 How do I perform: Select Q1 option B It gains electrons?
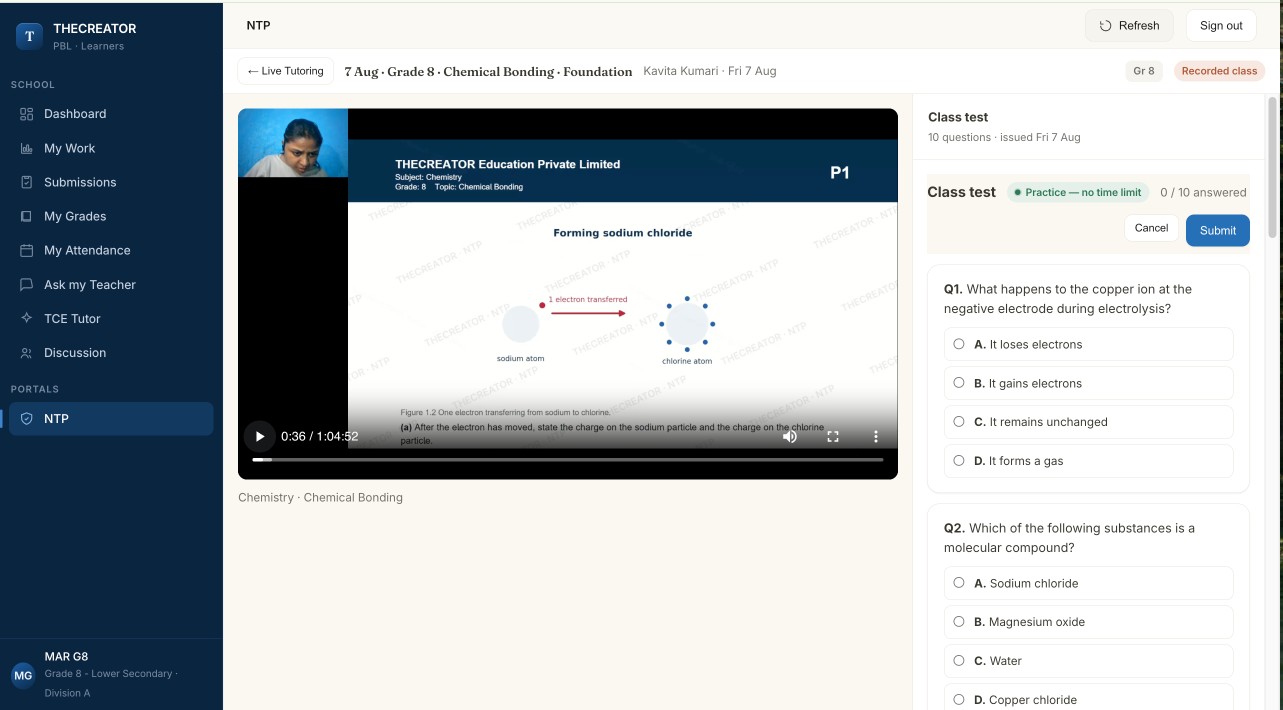tap(1088, 383)
